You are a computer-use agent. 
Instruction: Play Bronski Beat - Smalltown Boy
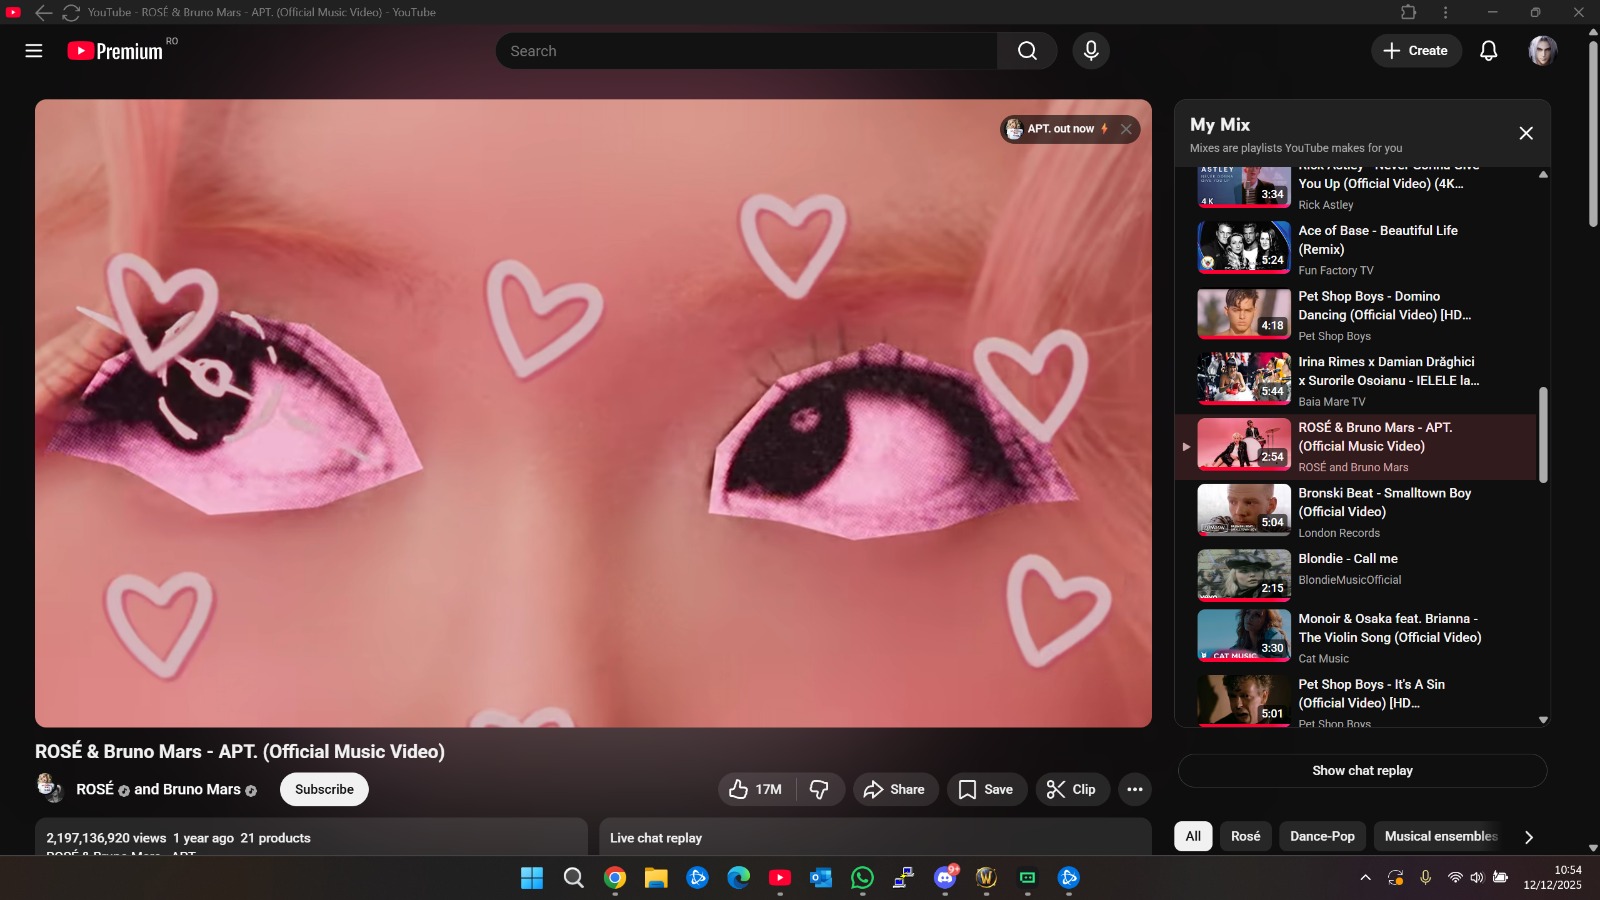tap(1355, 512)
